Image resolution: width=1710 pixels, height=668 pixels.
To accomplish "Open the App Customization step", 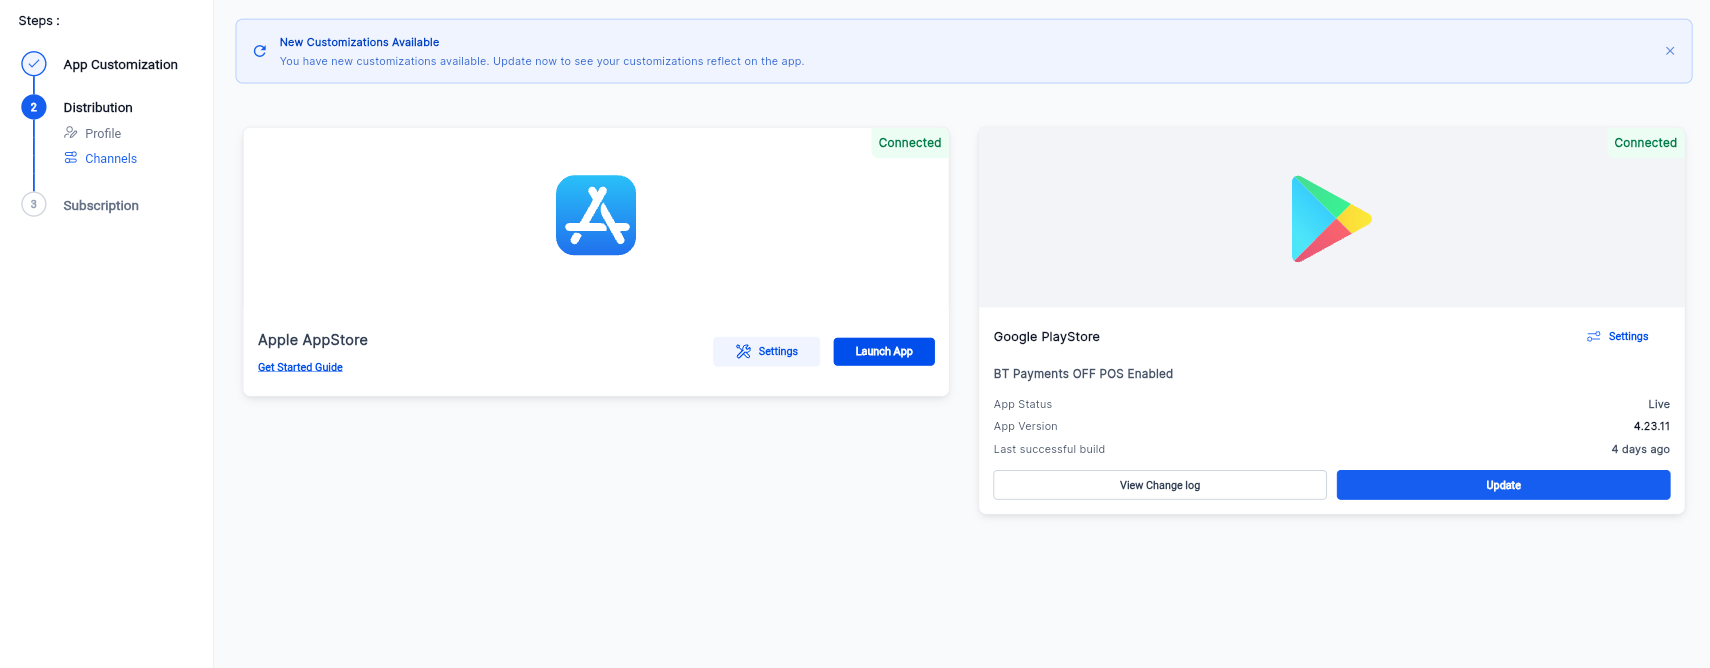I will pos(120,64).
